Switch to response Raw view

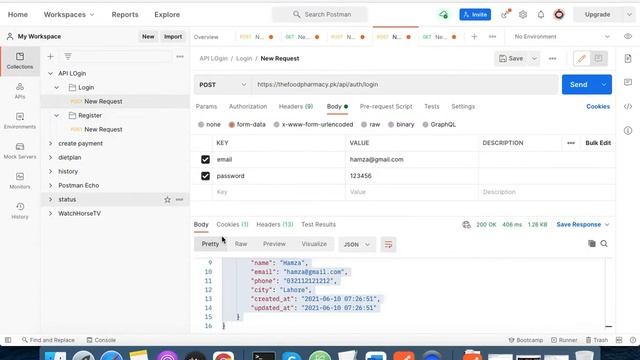pyautogui.click(x=241, y=244)
